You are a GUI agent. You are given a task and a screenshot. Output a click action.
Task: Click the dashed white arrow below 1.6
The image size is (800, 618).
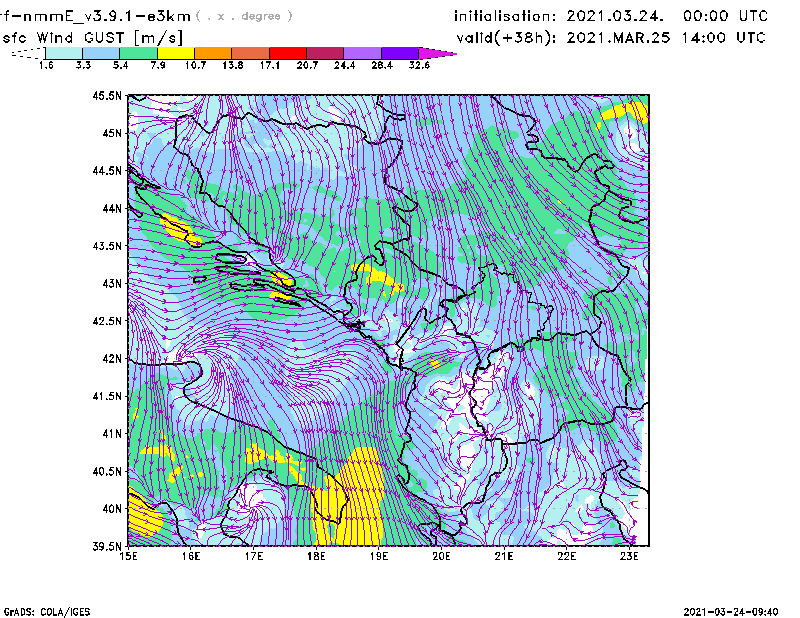(28, 53)
